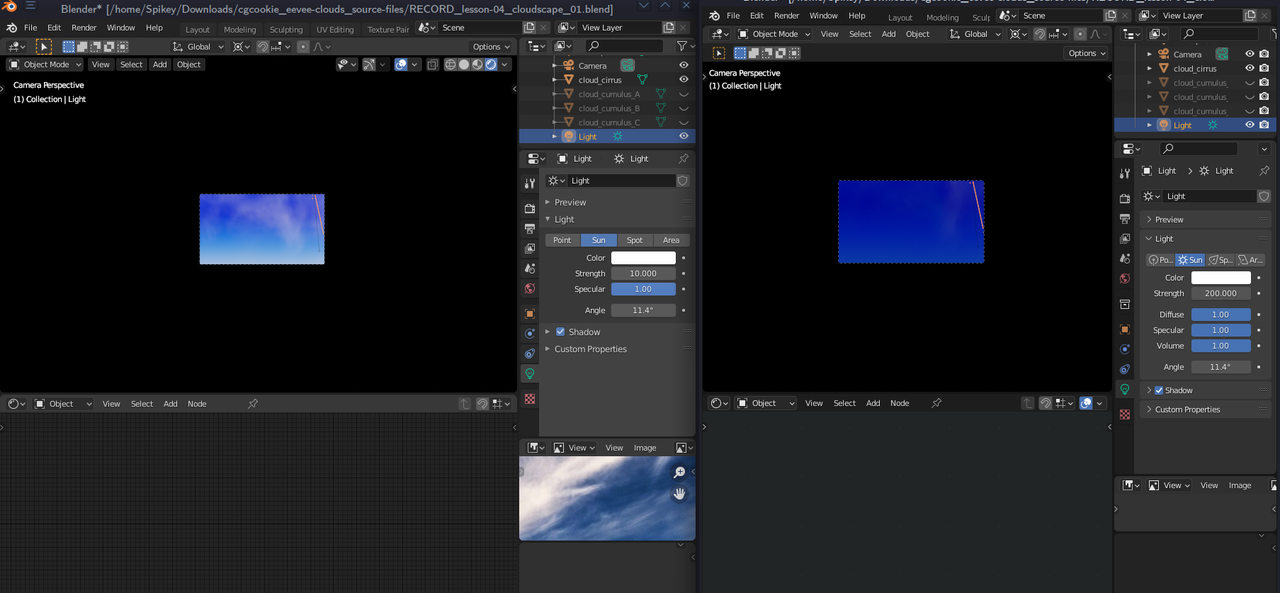Open Physics properties tab in left window
1280x593 pixels.
[x=530, y=333]
